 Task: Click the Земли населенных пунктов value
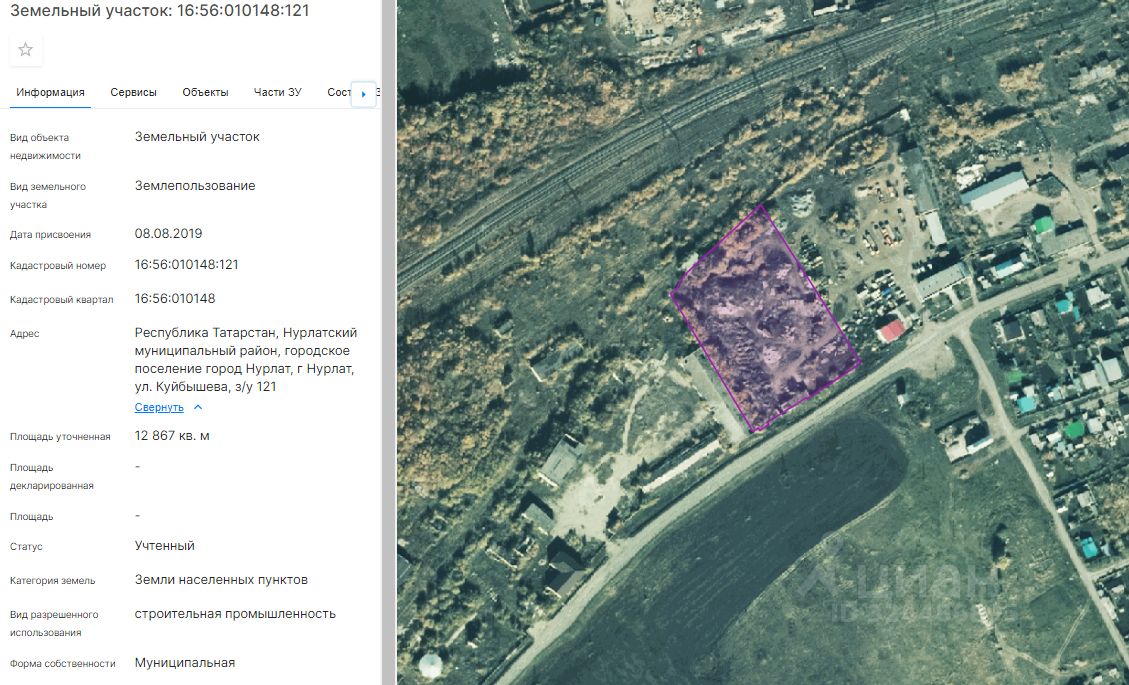[221, 579]
